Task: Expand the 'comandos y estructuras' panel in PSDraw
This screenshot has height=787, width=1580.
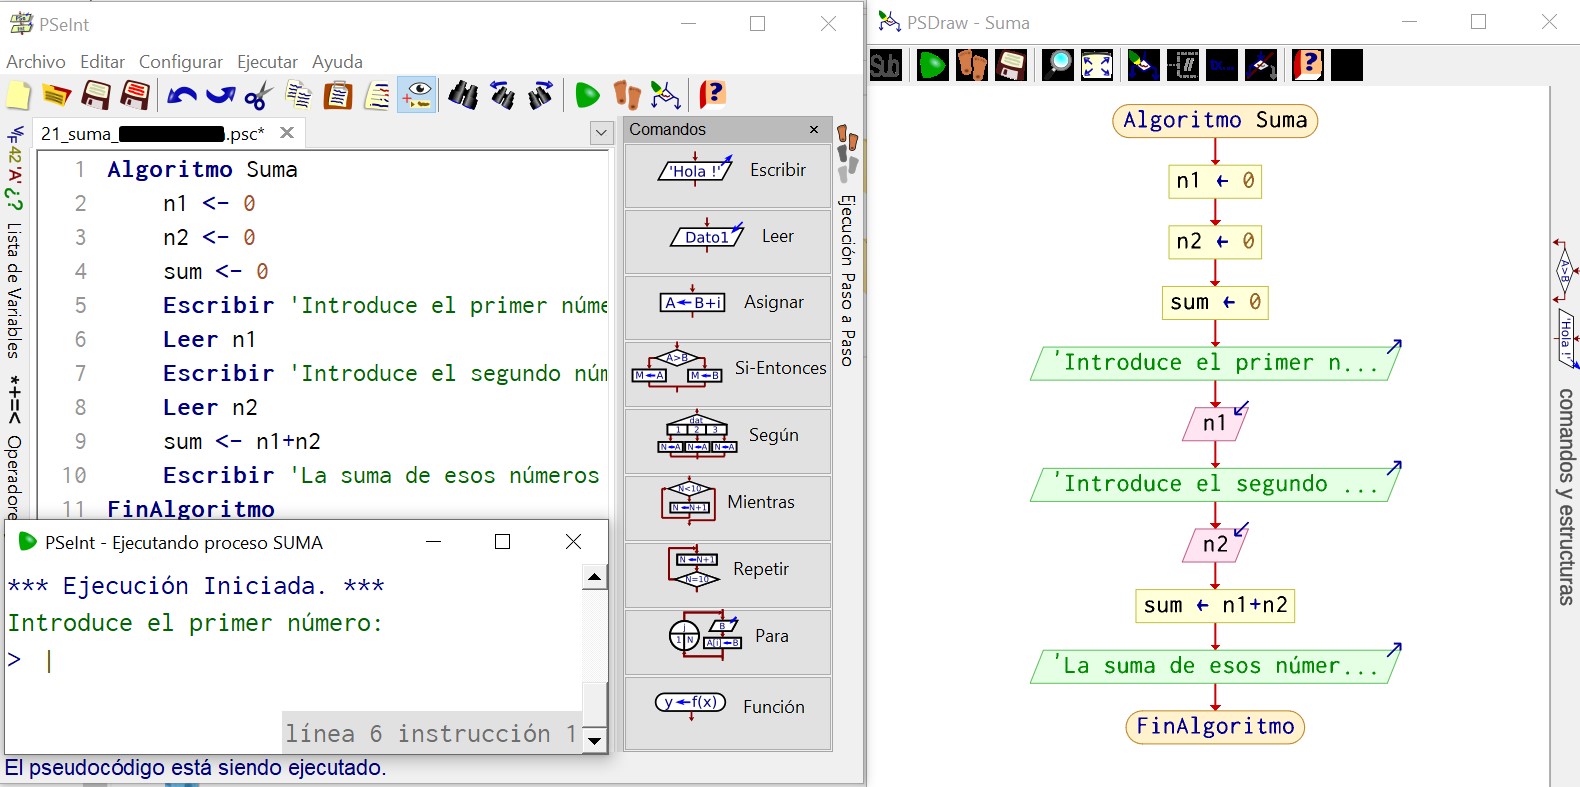Action: [x=1565, y=496]
